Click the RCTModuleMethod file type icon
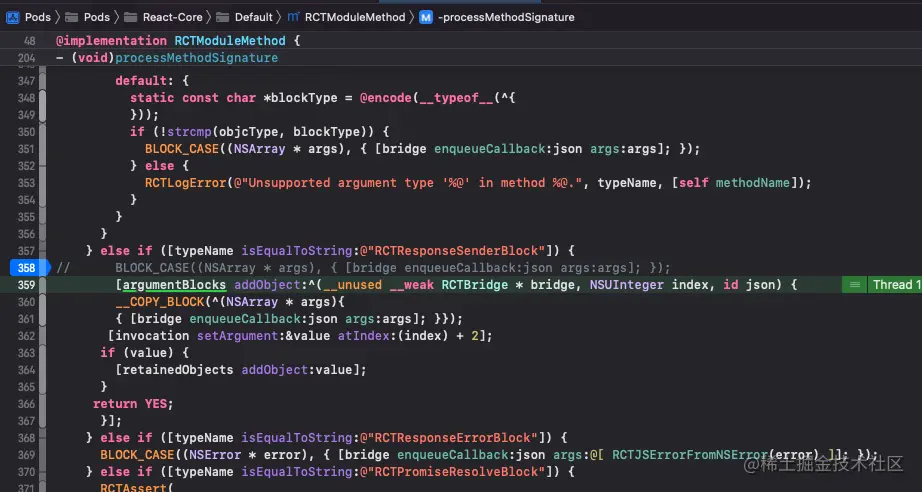Screen dimensions: 922x492 [293, 17]
